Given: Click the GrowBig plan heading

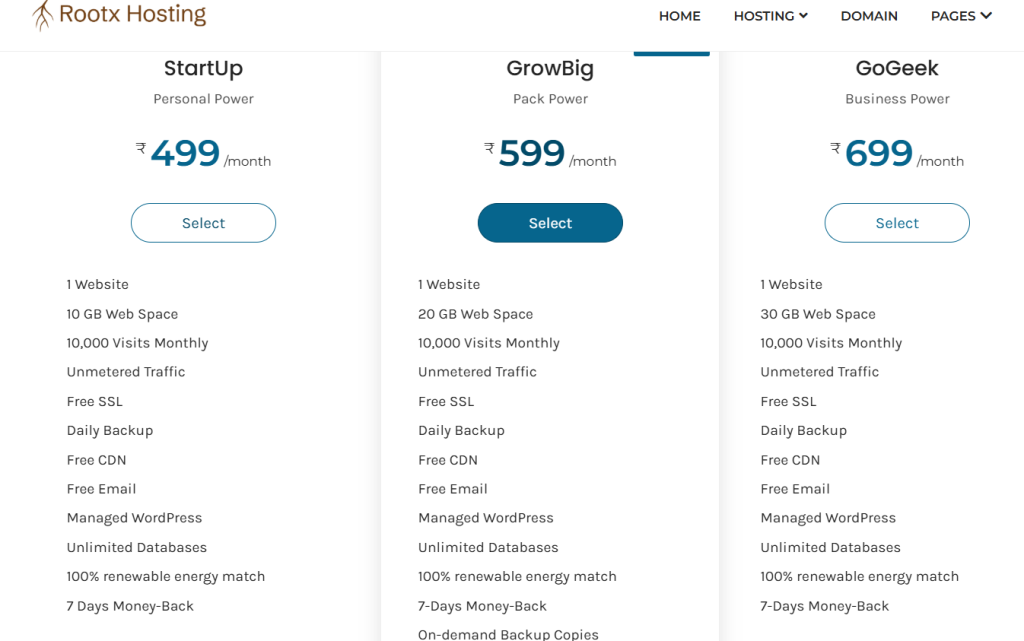Looking at the screenshot, I should pos(550,68).
